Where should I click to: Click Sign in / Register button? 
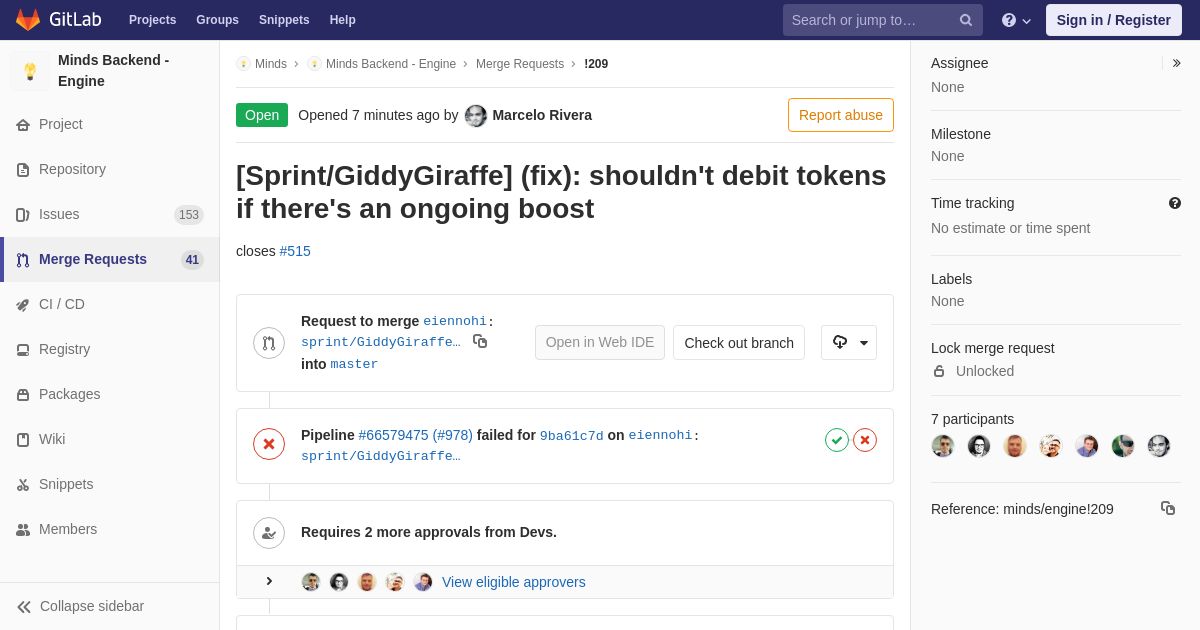tap(1114, 20)
